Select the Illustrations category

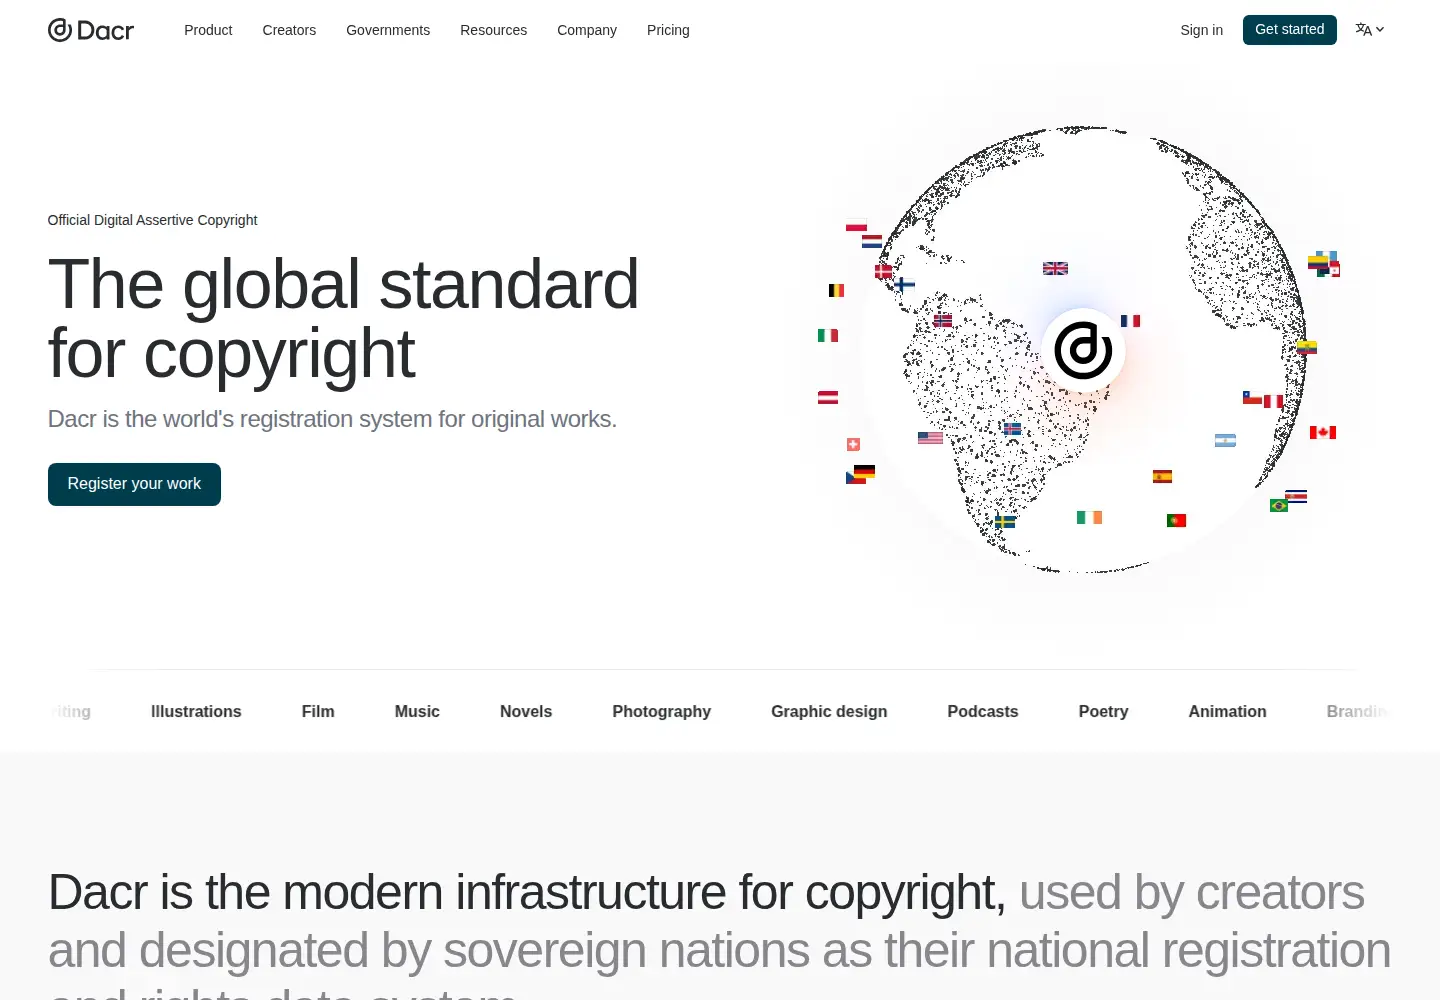pyautogui.click(x=196, y=712)
